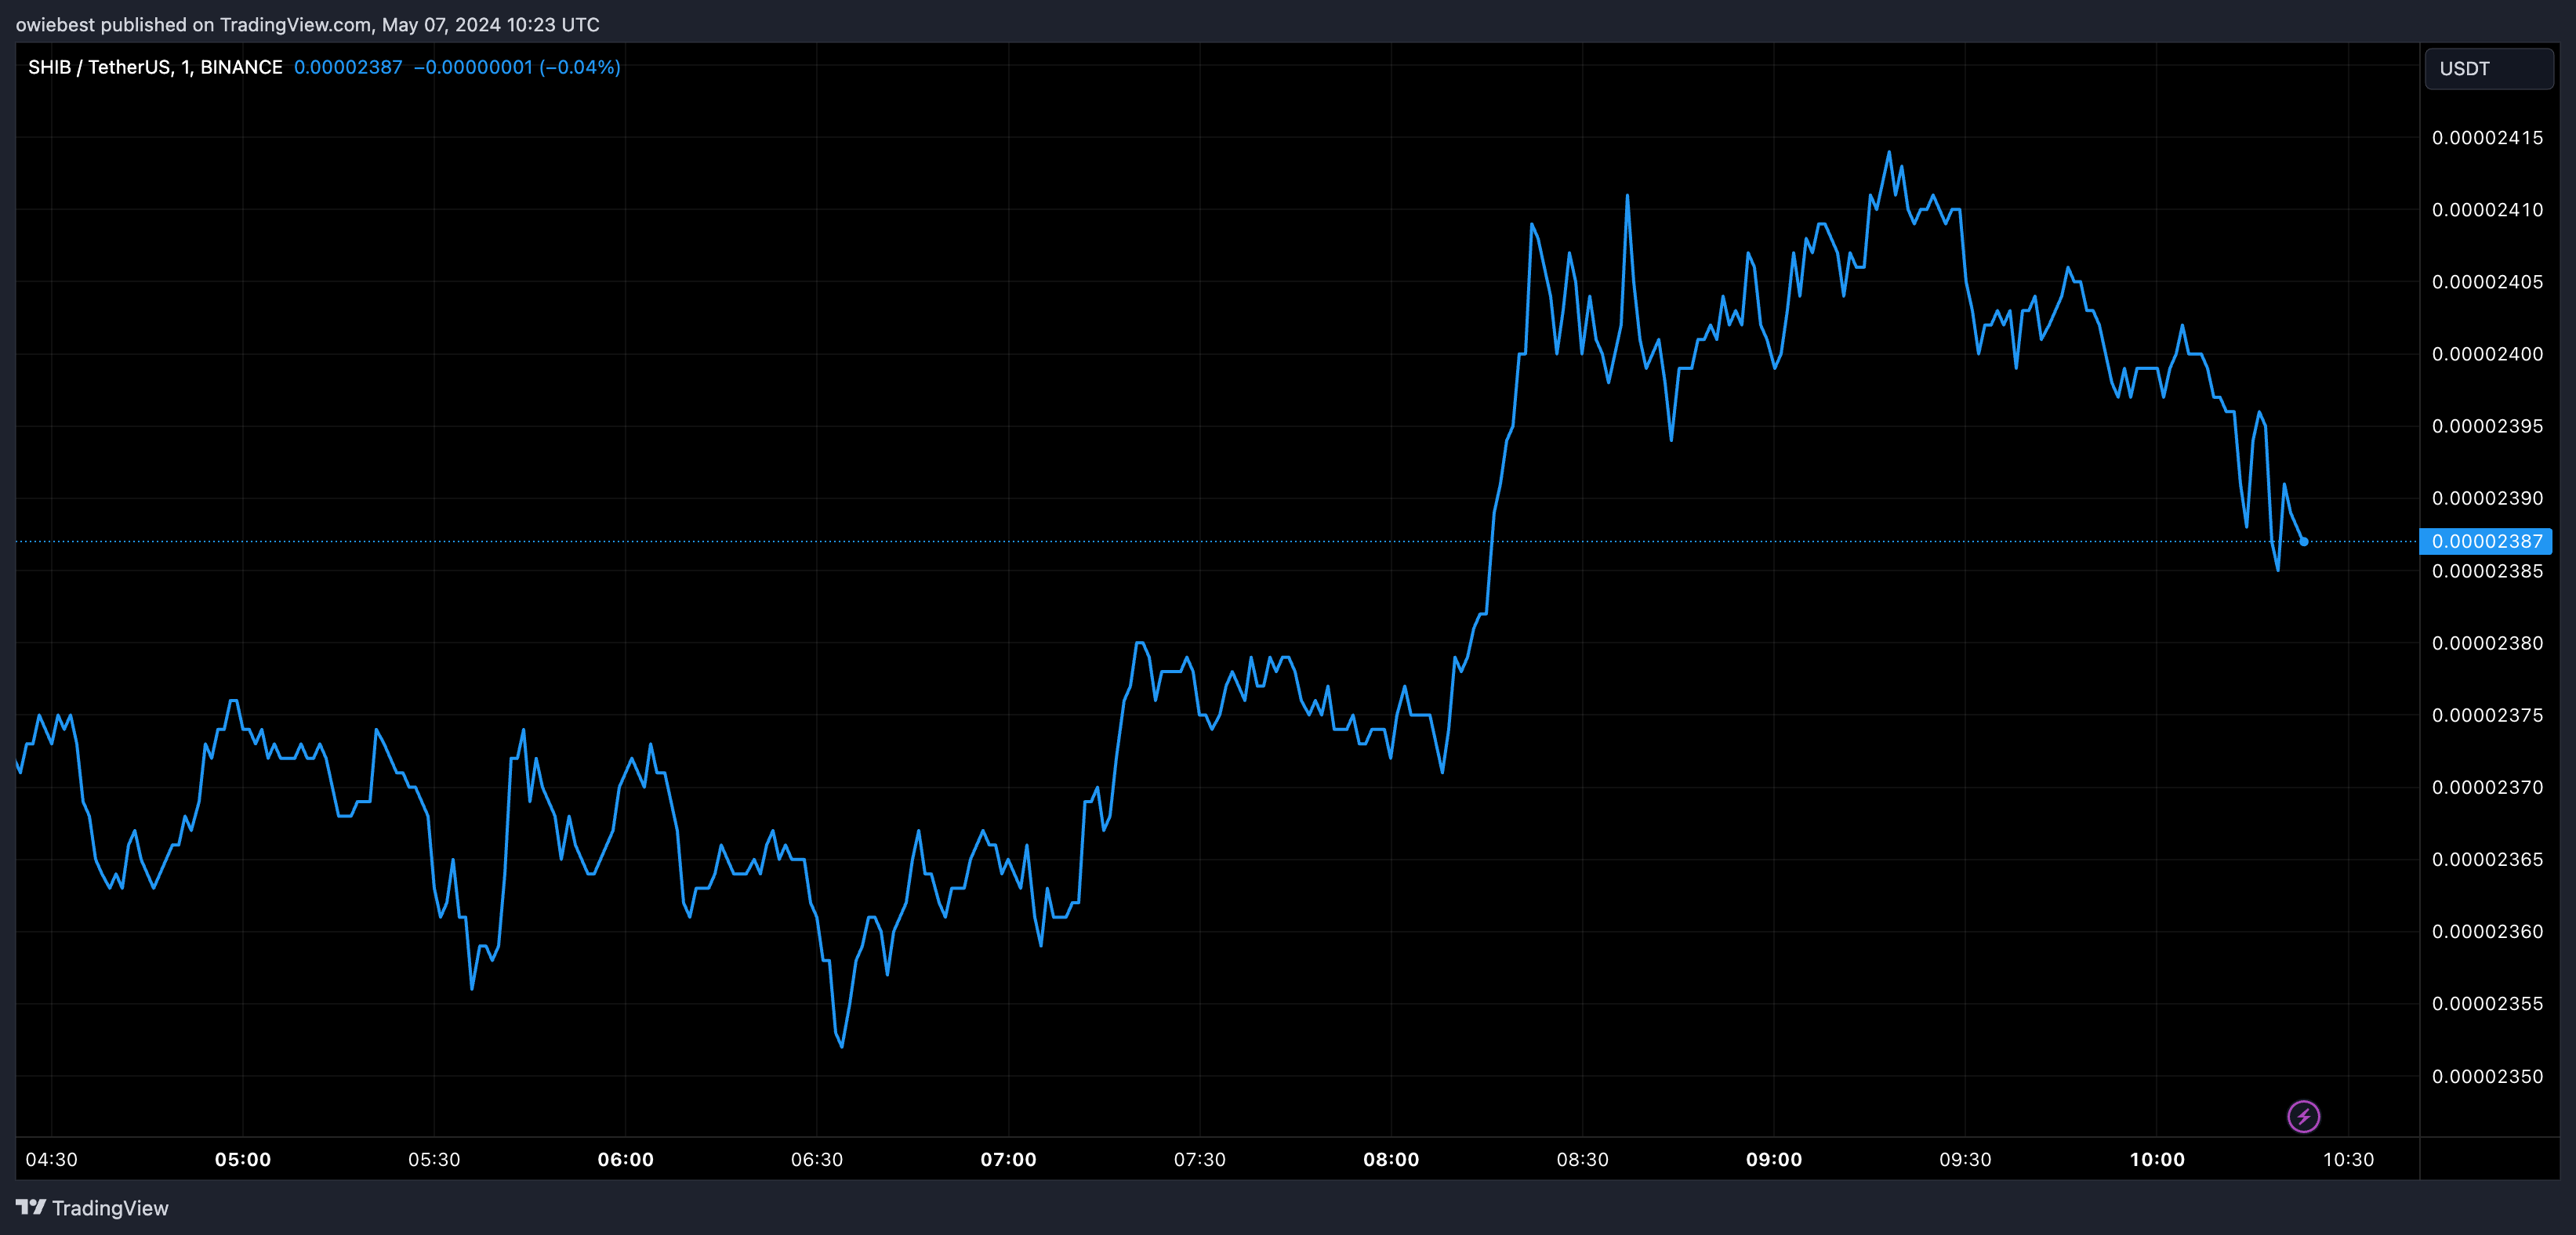
Task: Open the USDT currency selector
Action: (2488, 69)
